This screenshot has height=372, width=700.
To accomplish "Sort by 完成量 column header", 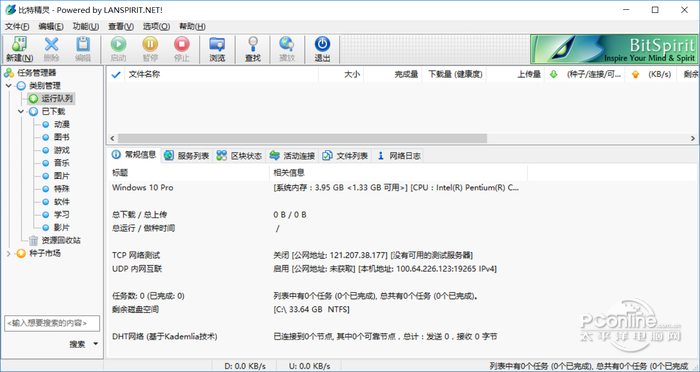I will 392,75.
